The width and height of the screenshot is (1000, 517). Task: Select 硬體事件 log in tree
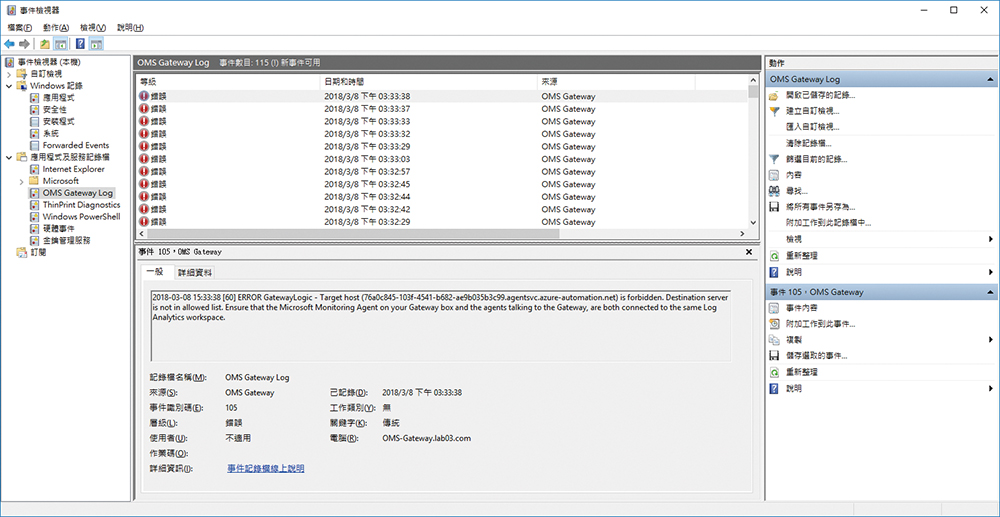point(59,228)
